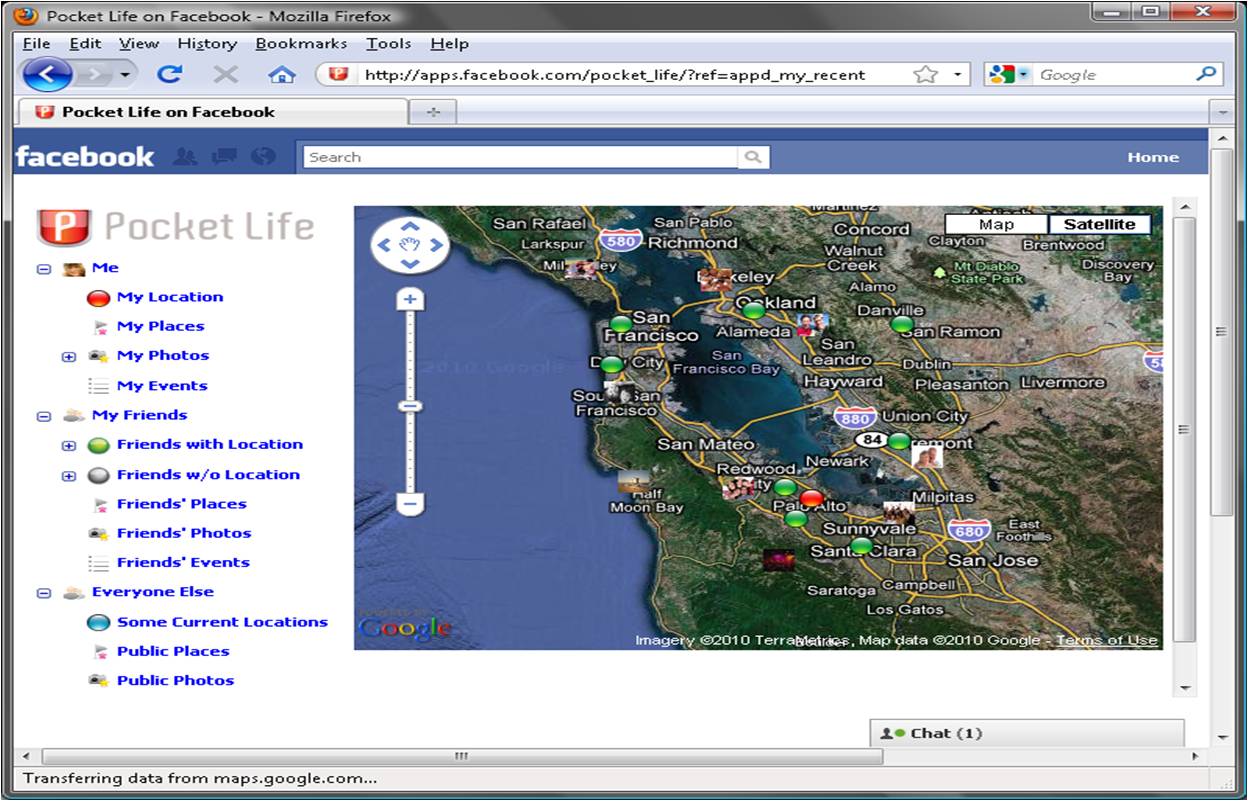Open the View menu

click(139, 44)
